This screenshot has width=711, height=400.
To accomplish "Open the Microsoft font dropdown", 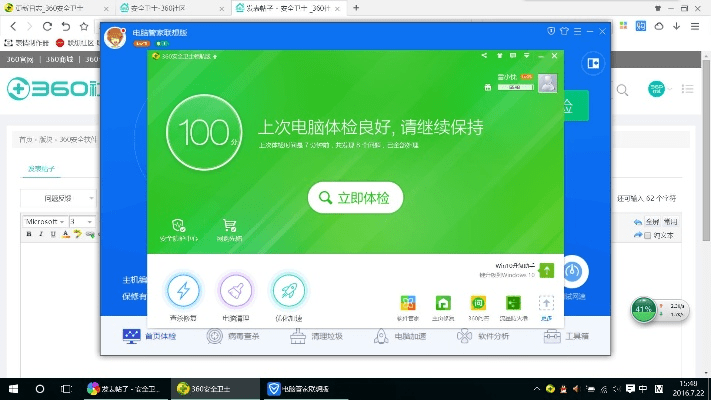I will (45, 221).
